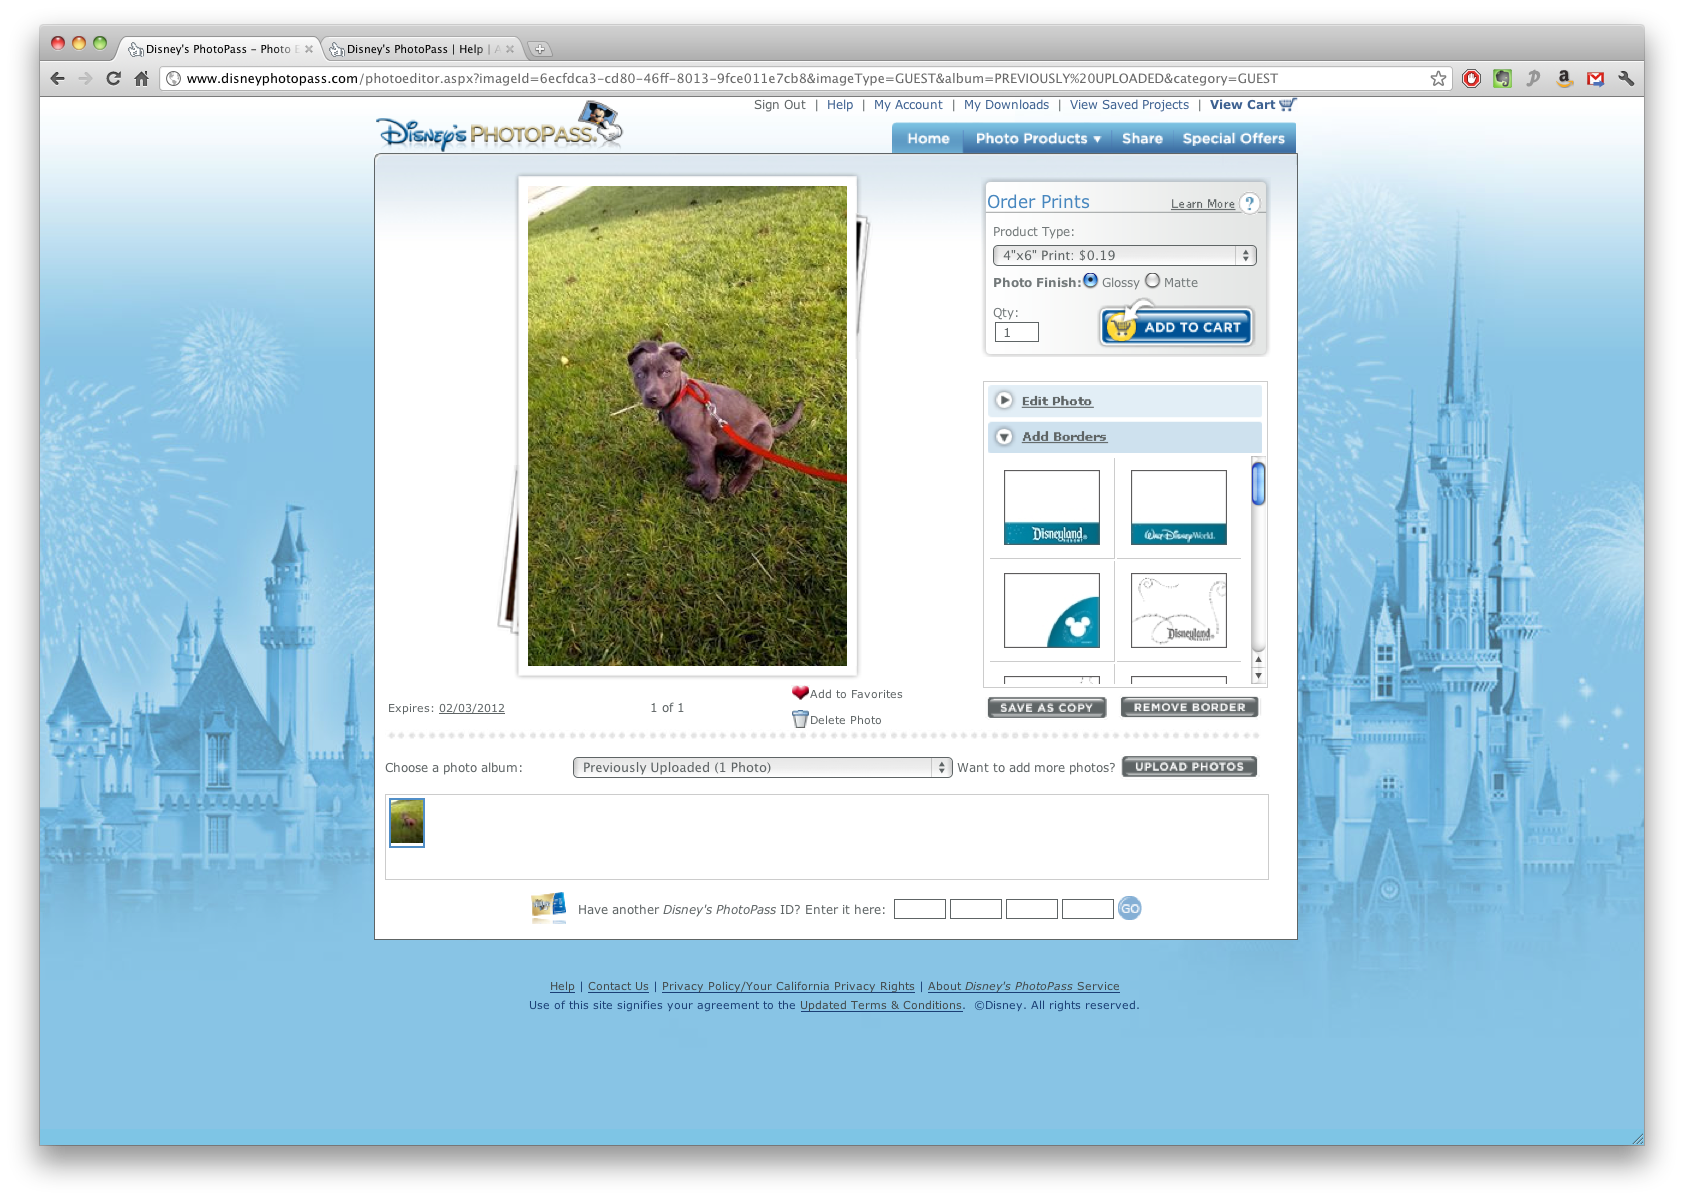Click the browser forward arrow
The width and height of the screenshot is (1684, 1200).
point(85,78)
